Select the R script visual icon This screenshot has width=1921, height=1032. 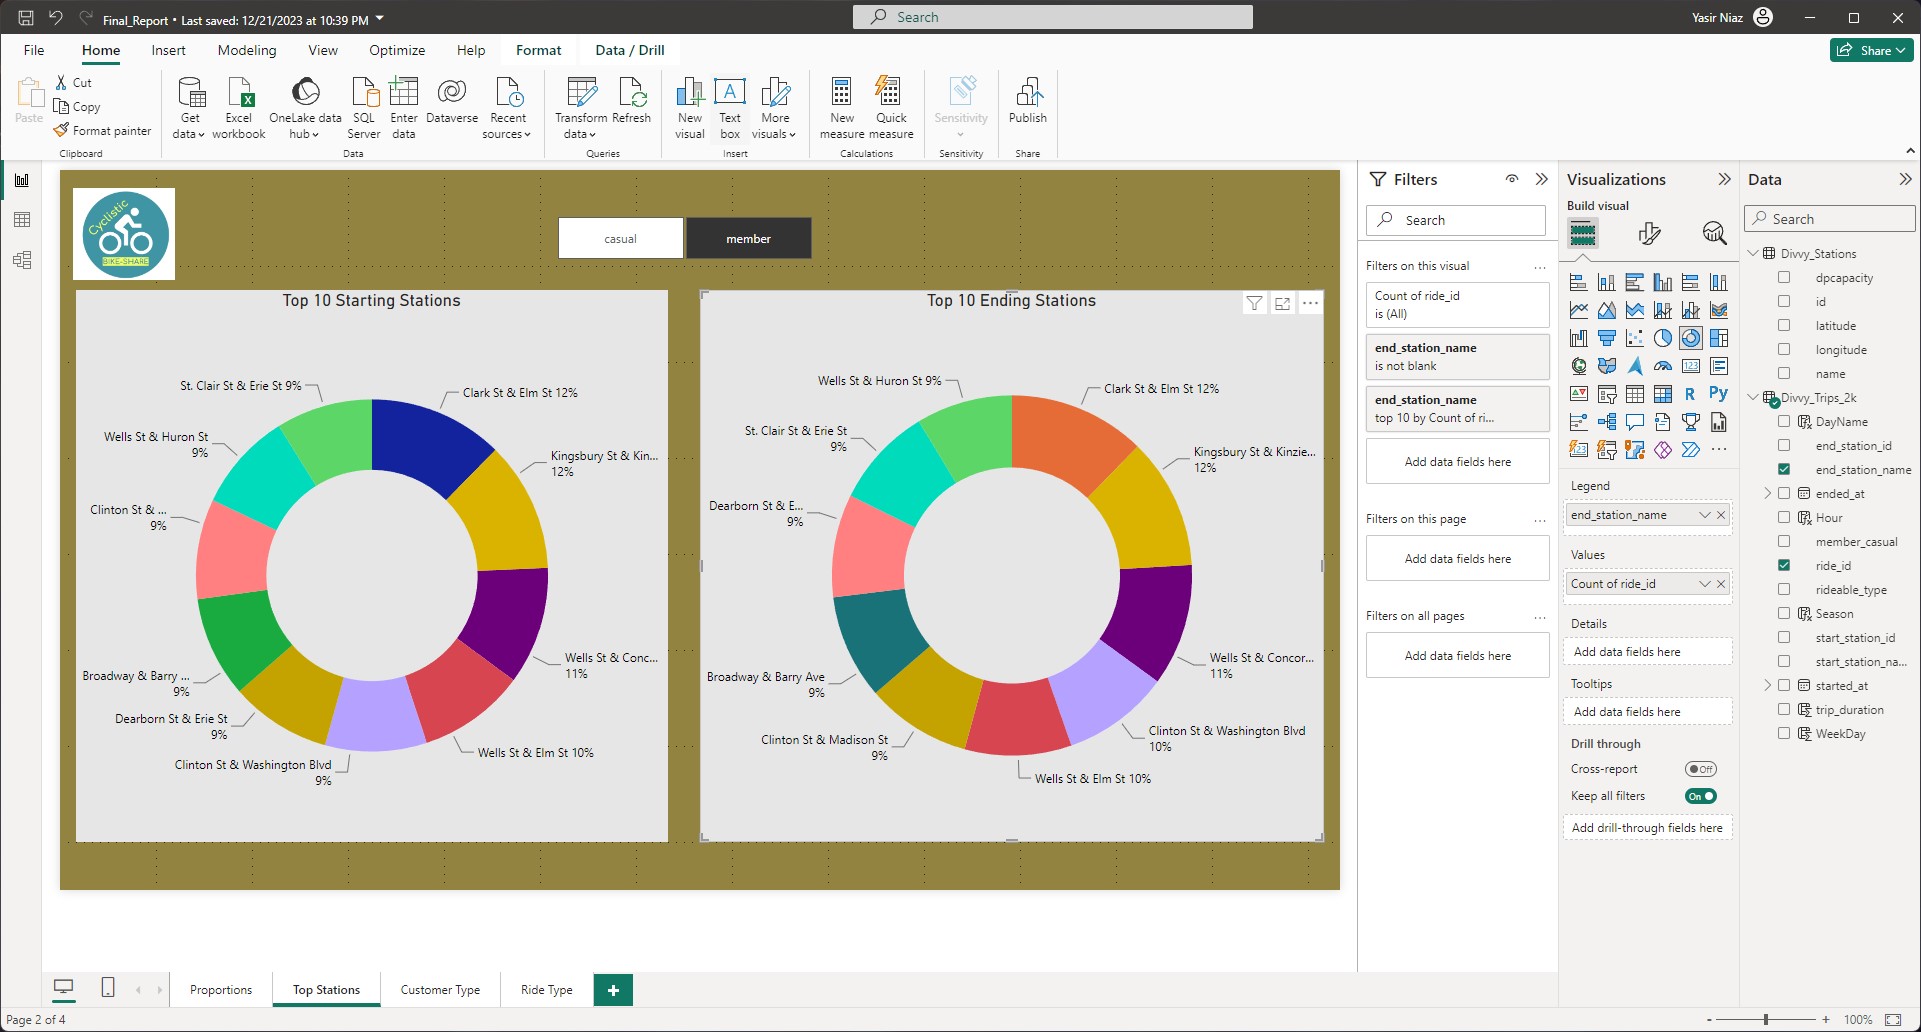click(1690, 394)
